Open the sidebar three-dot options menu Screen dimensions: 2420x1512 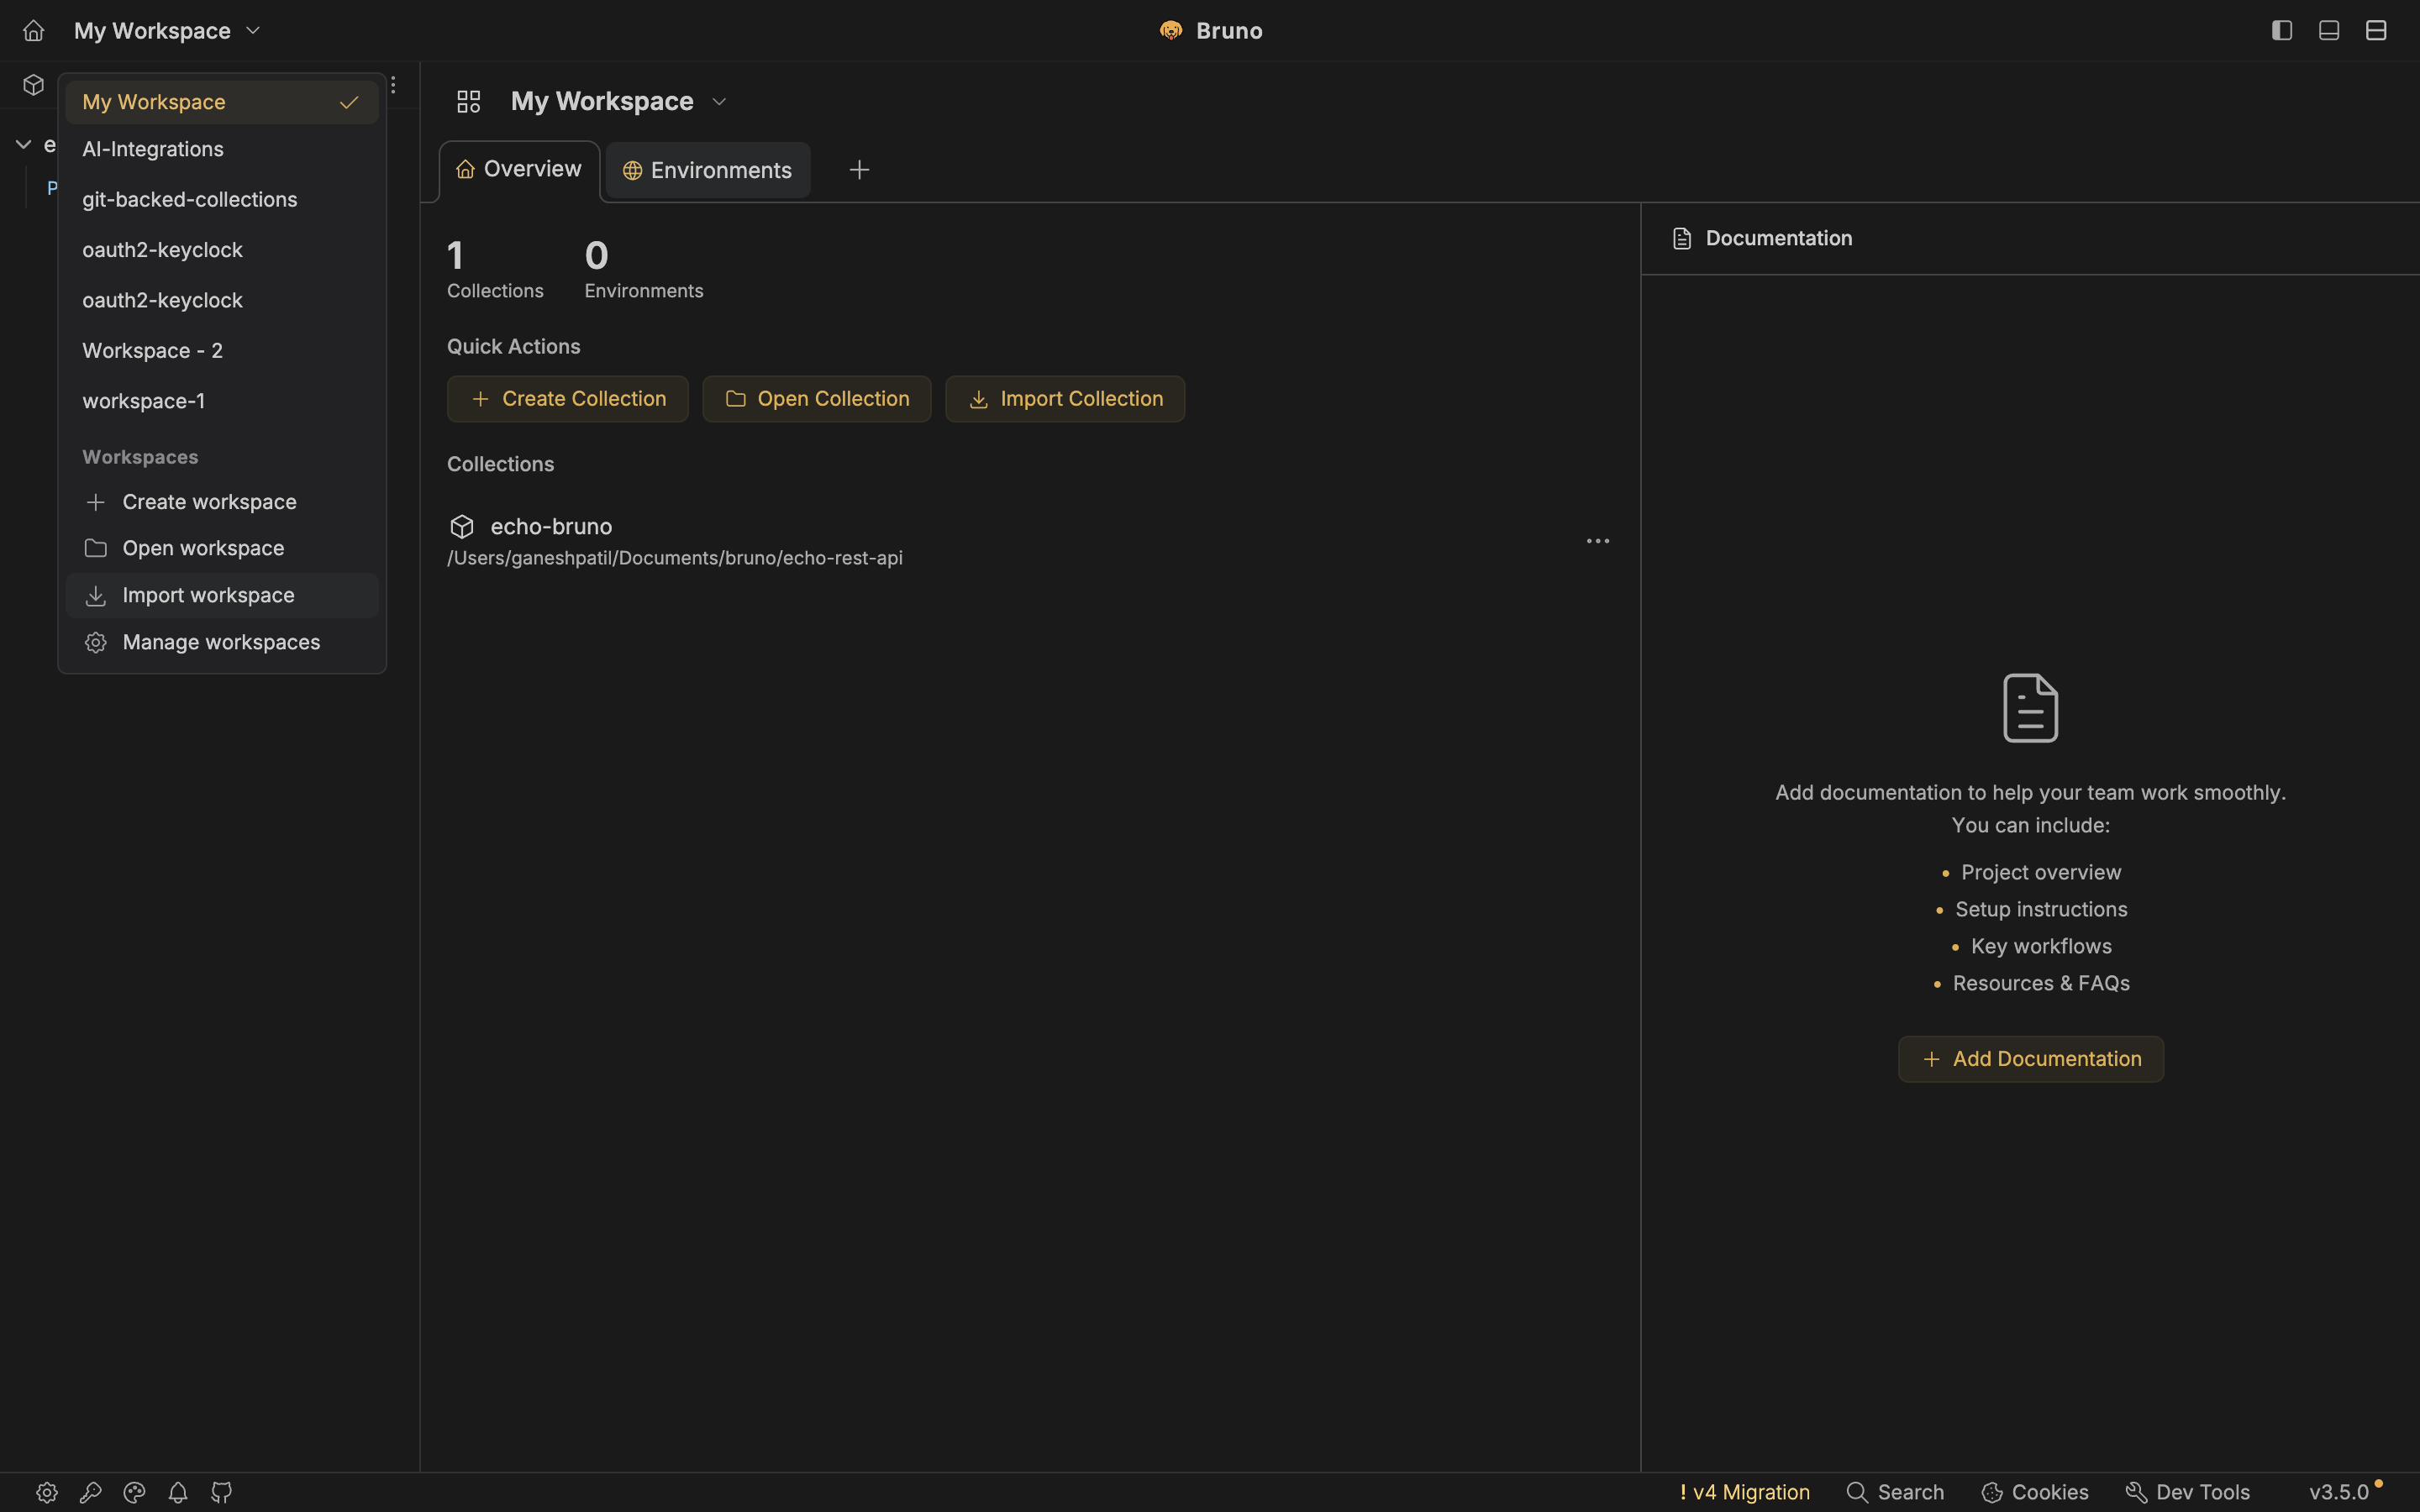[x=393, y=85]
